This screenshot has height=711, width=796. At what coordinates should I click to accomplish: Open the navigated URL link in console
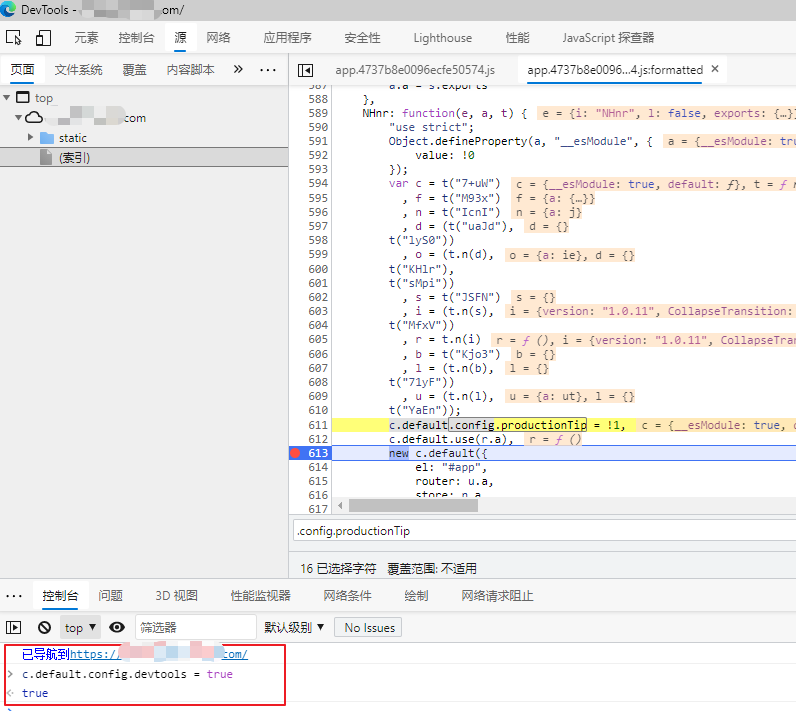[159, 654]
